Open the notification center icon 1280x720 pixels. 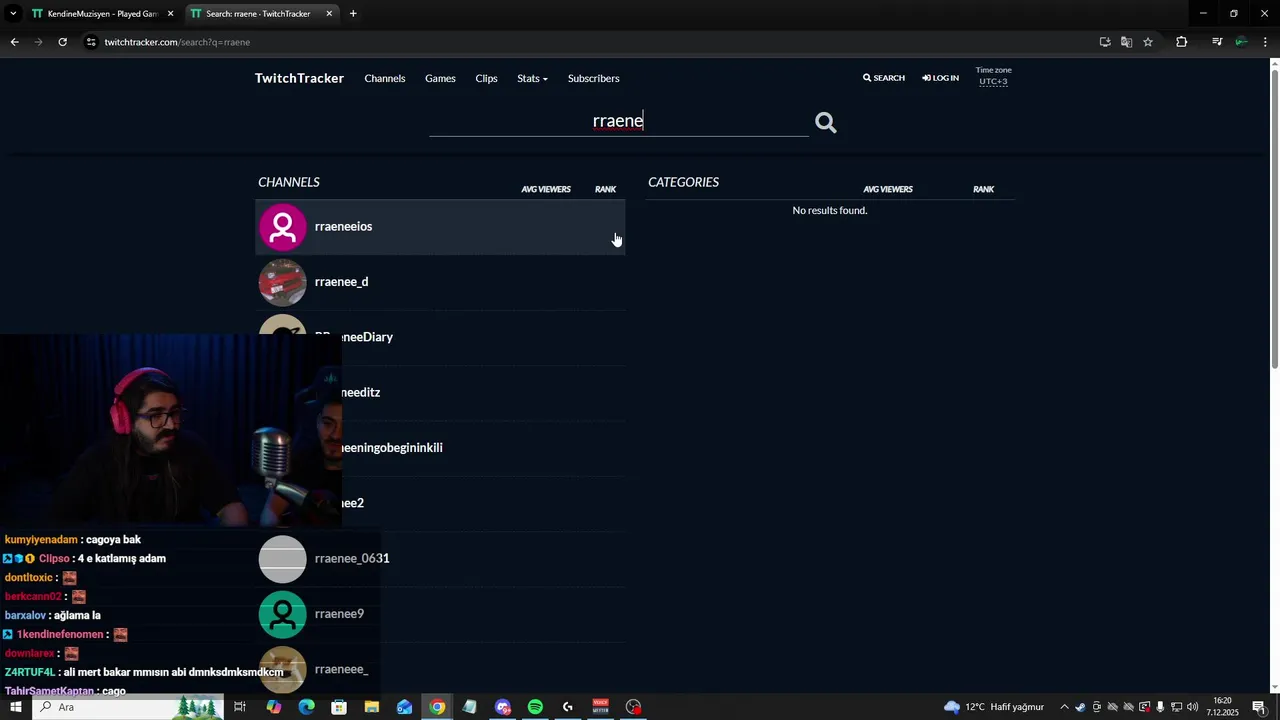click(1259, 707)
